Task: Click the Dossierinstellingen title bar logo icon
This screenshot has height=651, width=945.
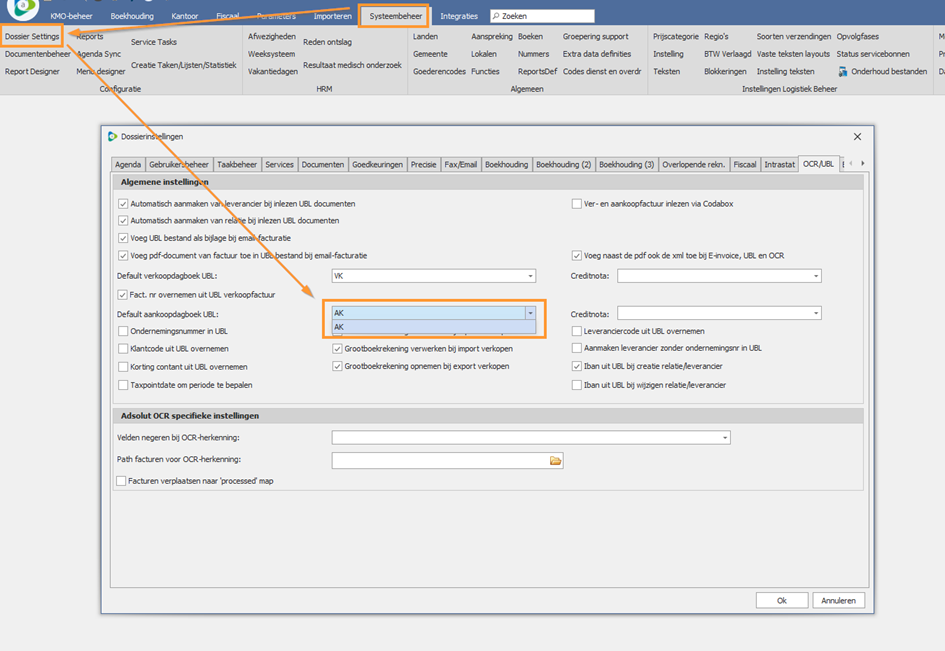Action: click(x=112, y=136)
